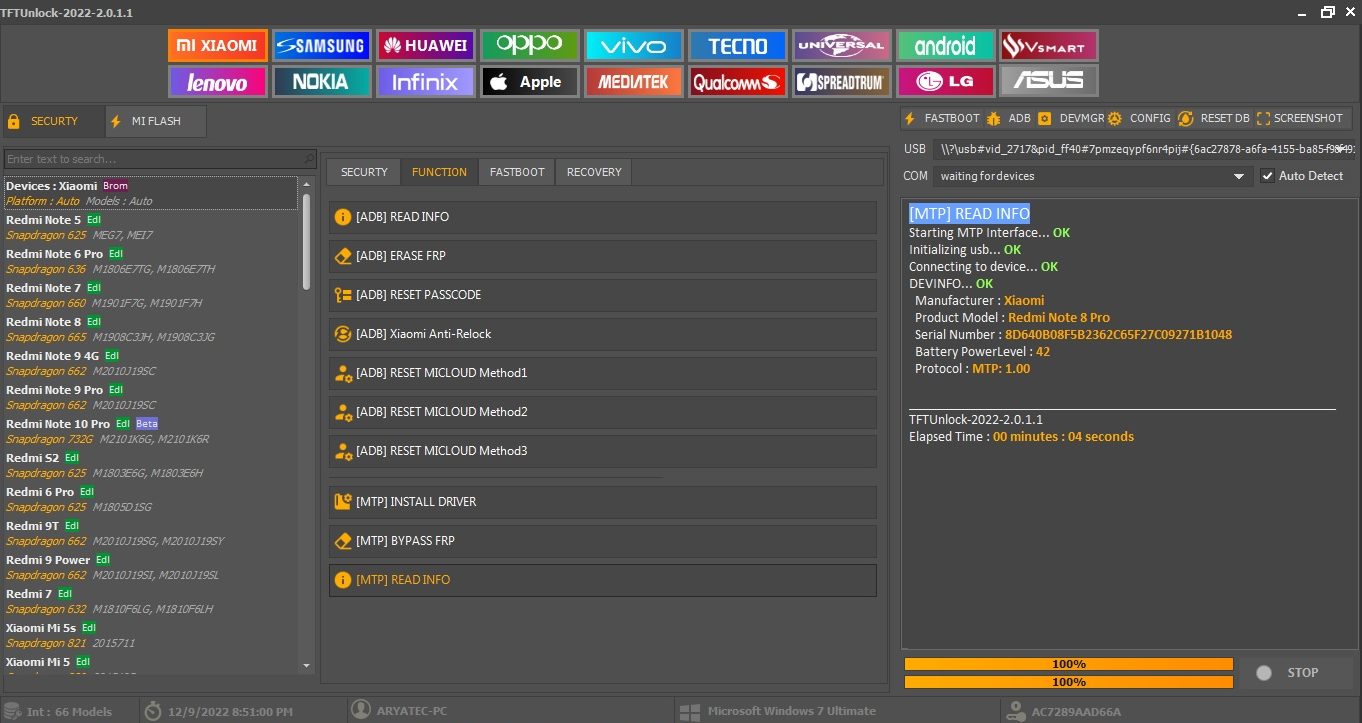Select Xiaomi Mi 5s device
Image resolution: width=1362 pixels, height=723 pixels.
151,635
